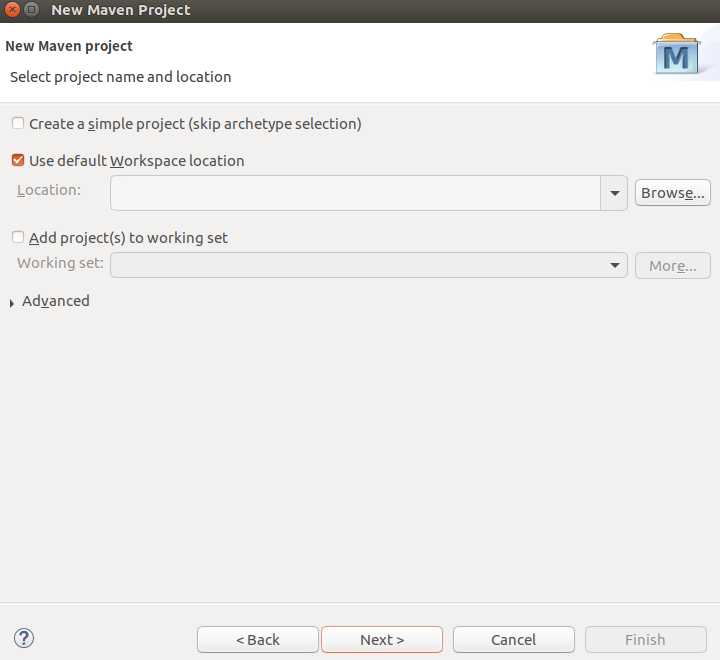Screen dimensions: 720x660
Task: Proceed with the Next > button
Action: (382, 639)
